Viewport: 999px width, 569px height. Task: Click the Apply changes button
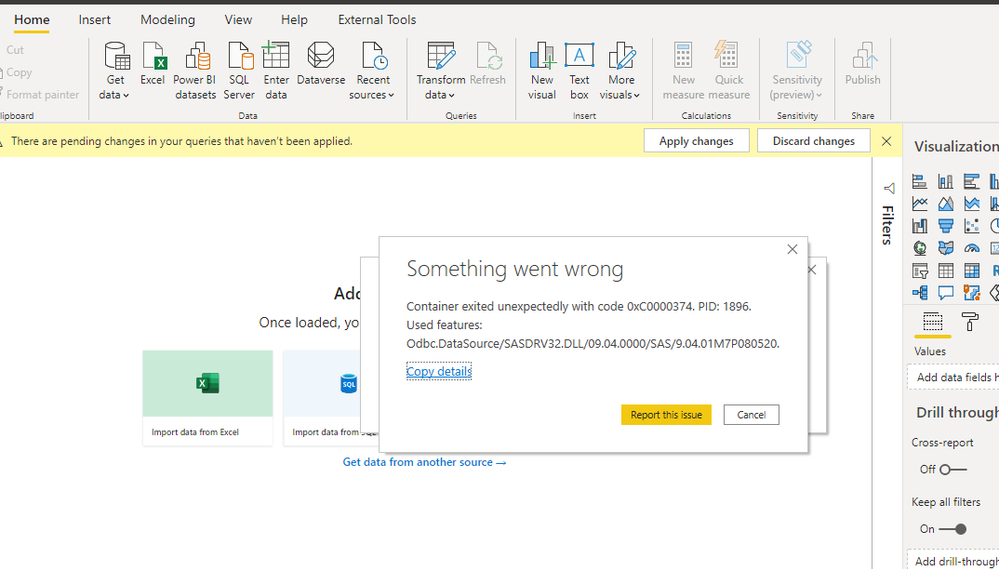(696, 141)
